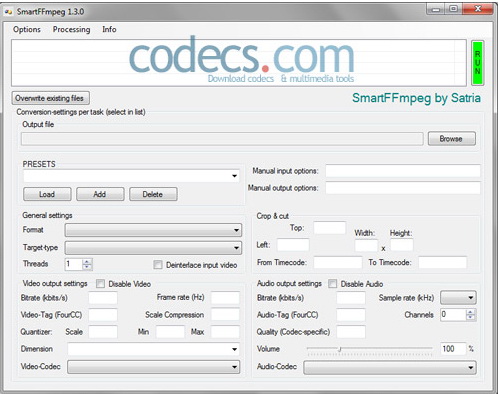Maximize the SmartFFmpeg window
The image size is (498, 394).
pyautogui.click(x=453, y=9)
